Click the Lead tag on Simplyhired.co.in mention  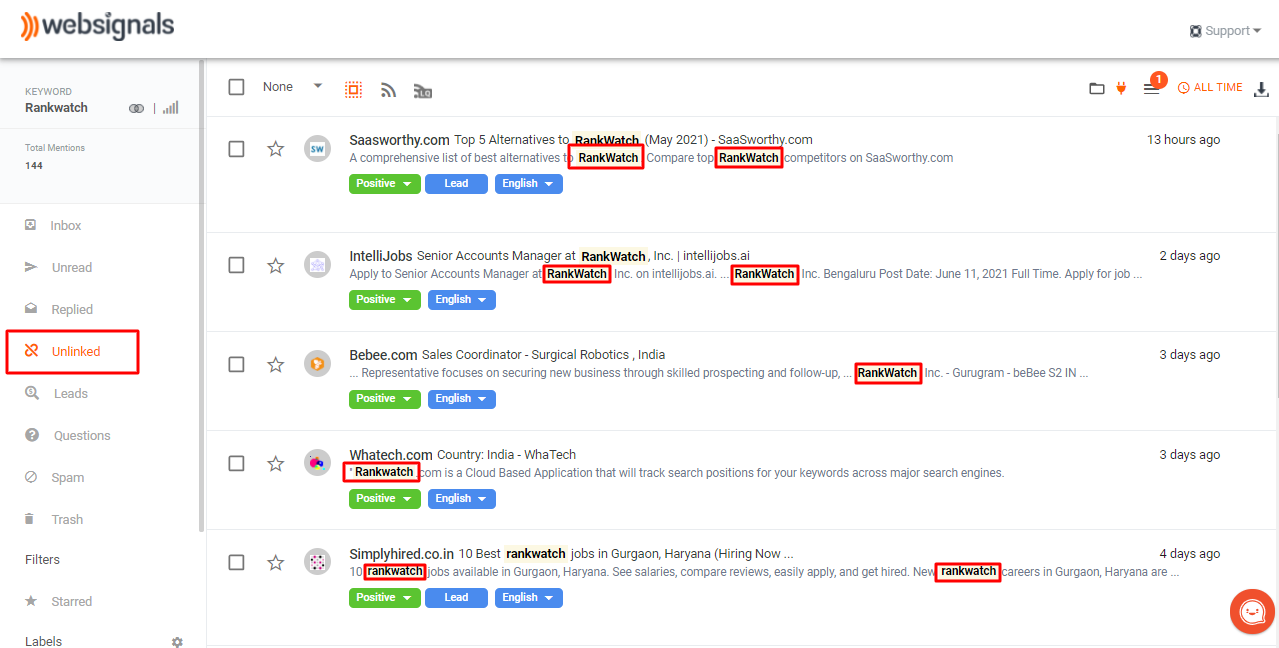[456, 598]
